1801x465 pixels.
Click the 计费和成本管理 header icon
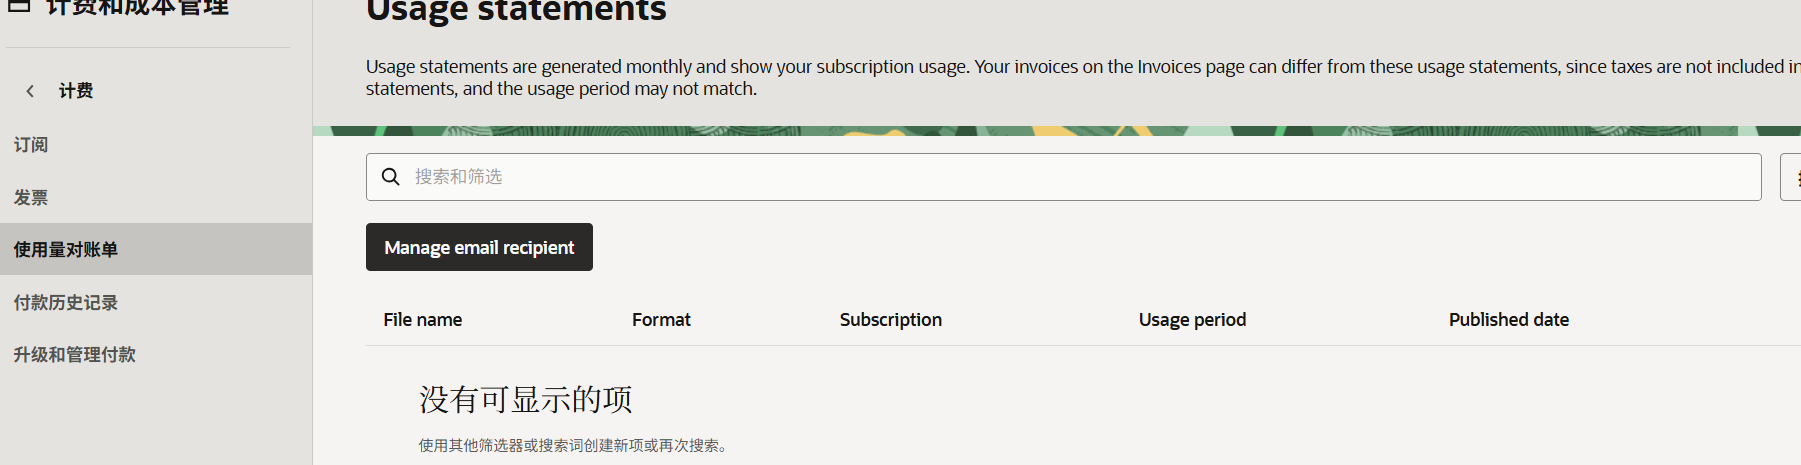tap(19, 5)
